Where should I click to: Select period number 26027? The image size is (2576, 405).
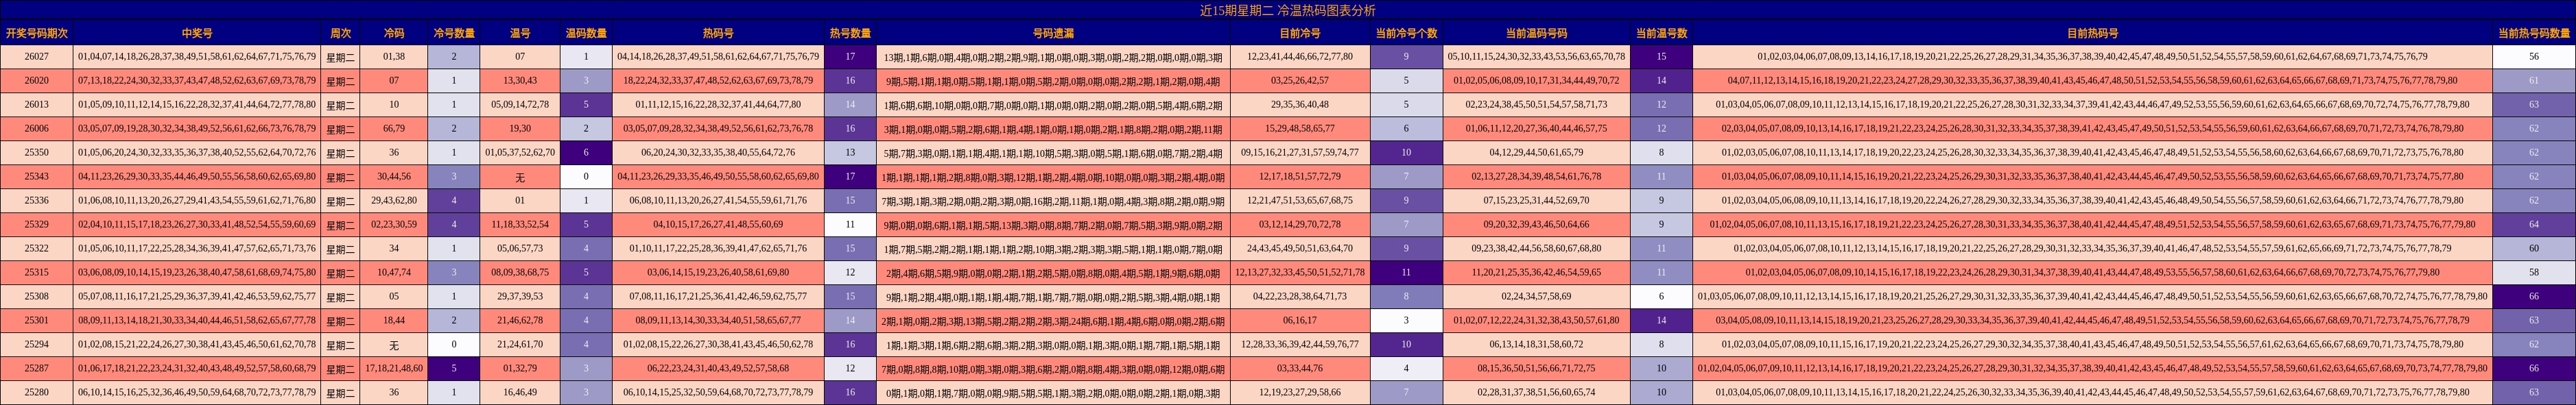[x=37, y=57]
